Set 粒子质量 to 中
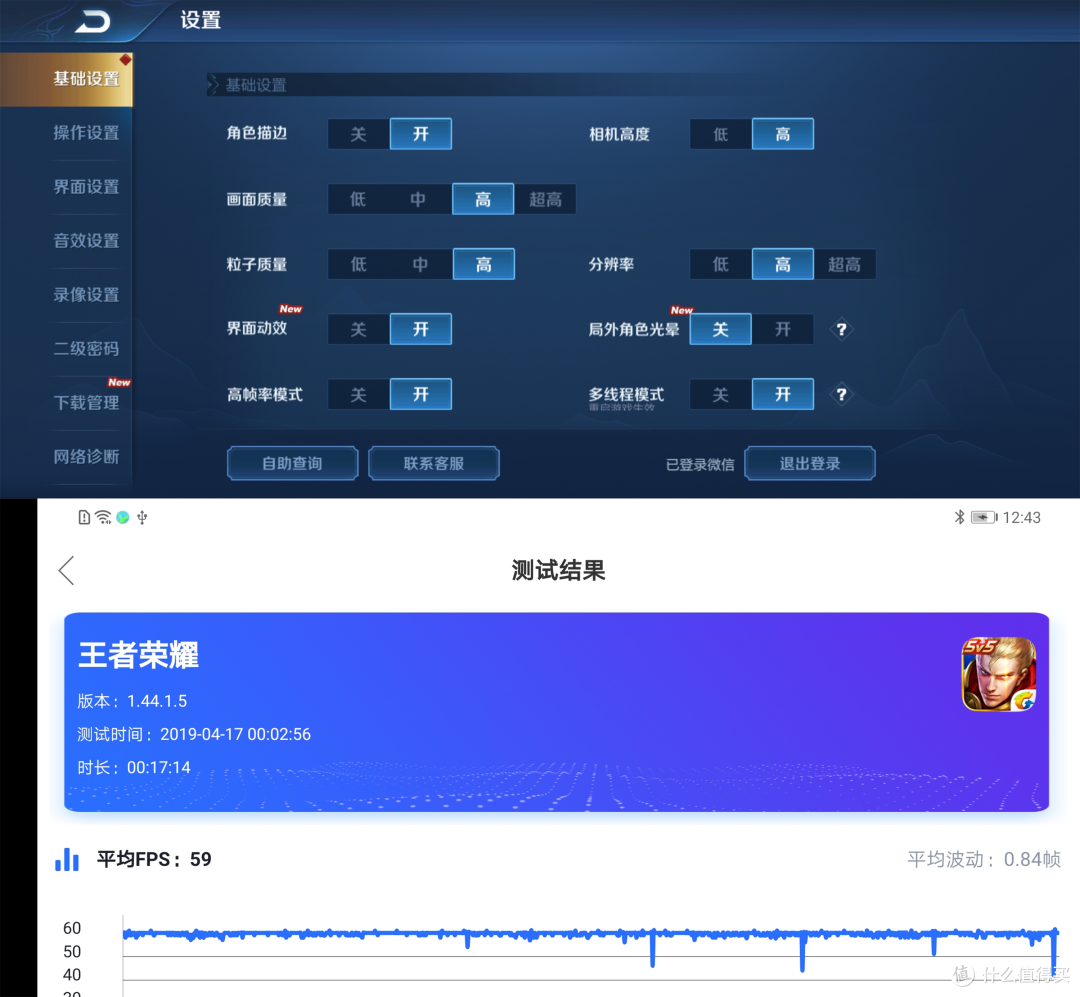1080x997 pixels. point(420,264)
